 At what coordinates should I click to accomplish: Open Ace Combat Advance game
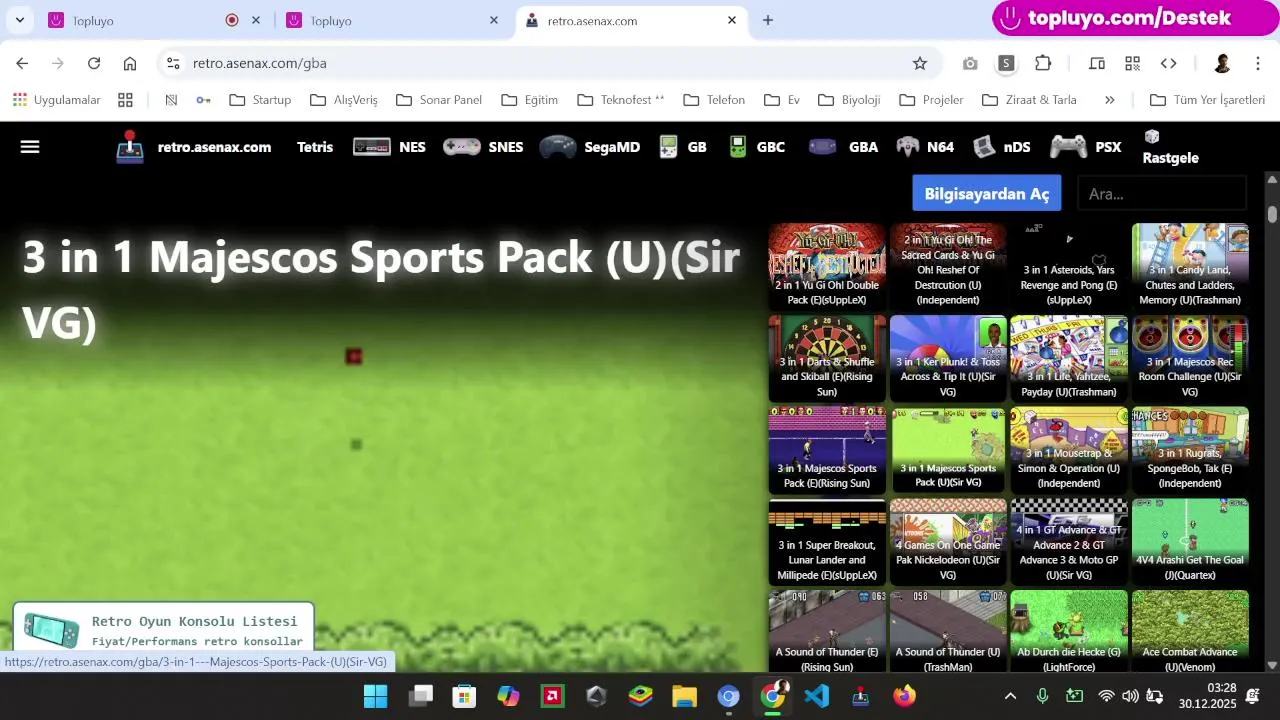1190,631
